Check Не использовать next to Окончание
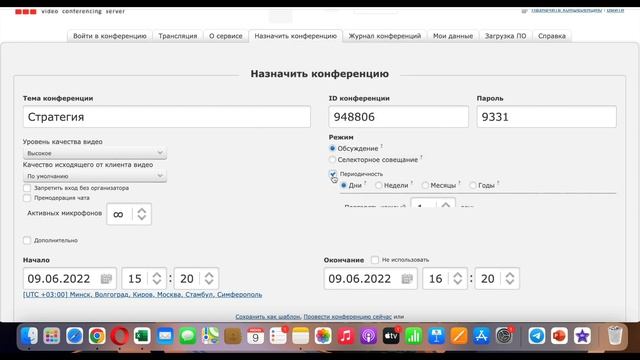 tap(375, 260)
